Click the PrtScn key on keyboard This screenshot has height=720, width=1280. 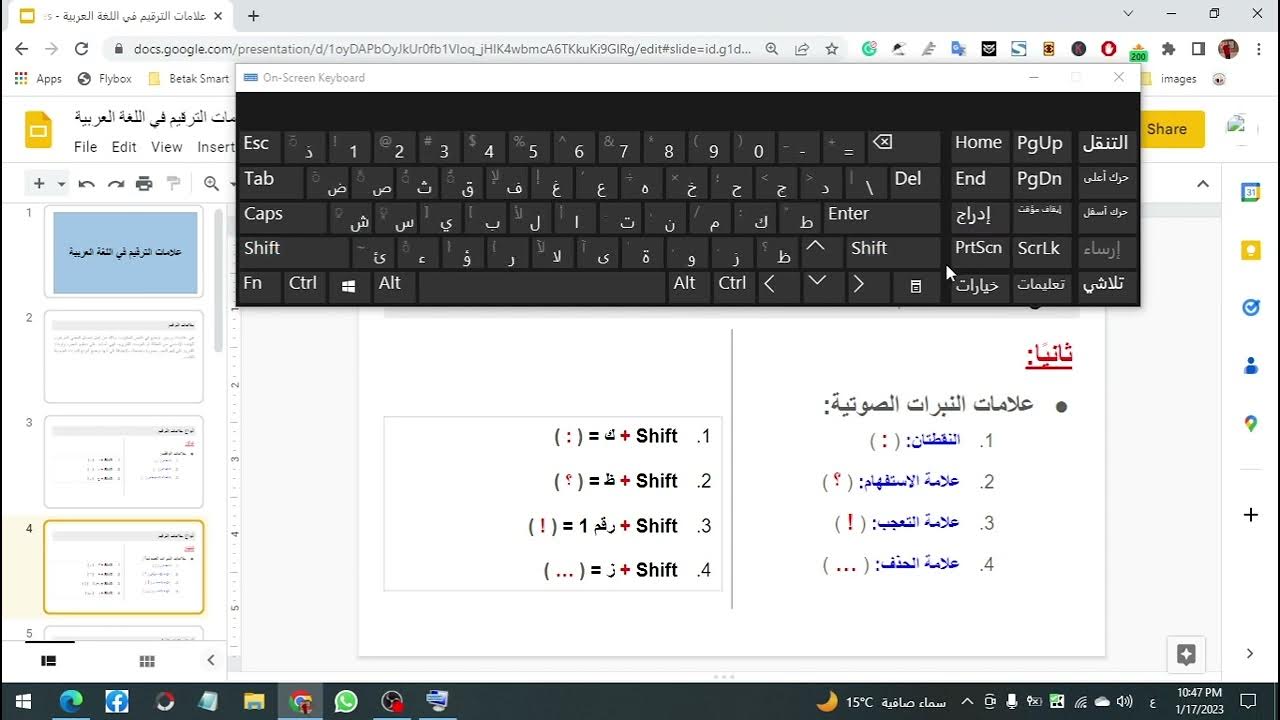tap(979, 251)
